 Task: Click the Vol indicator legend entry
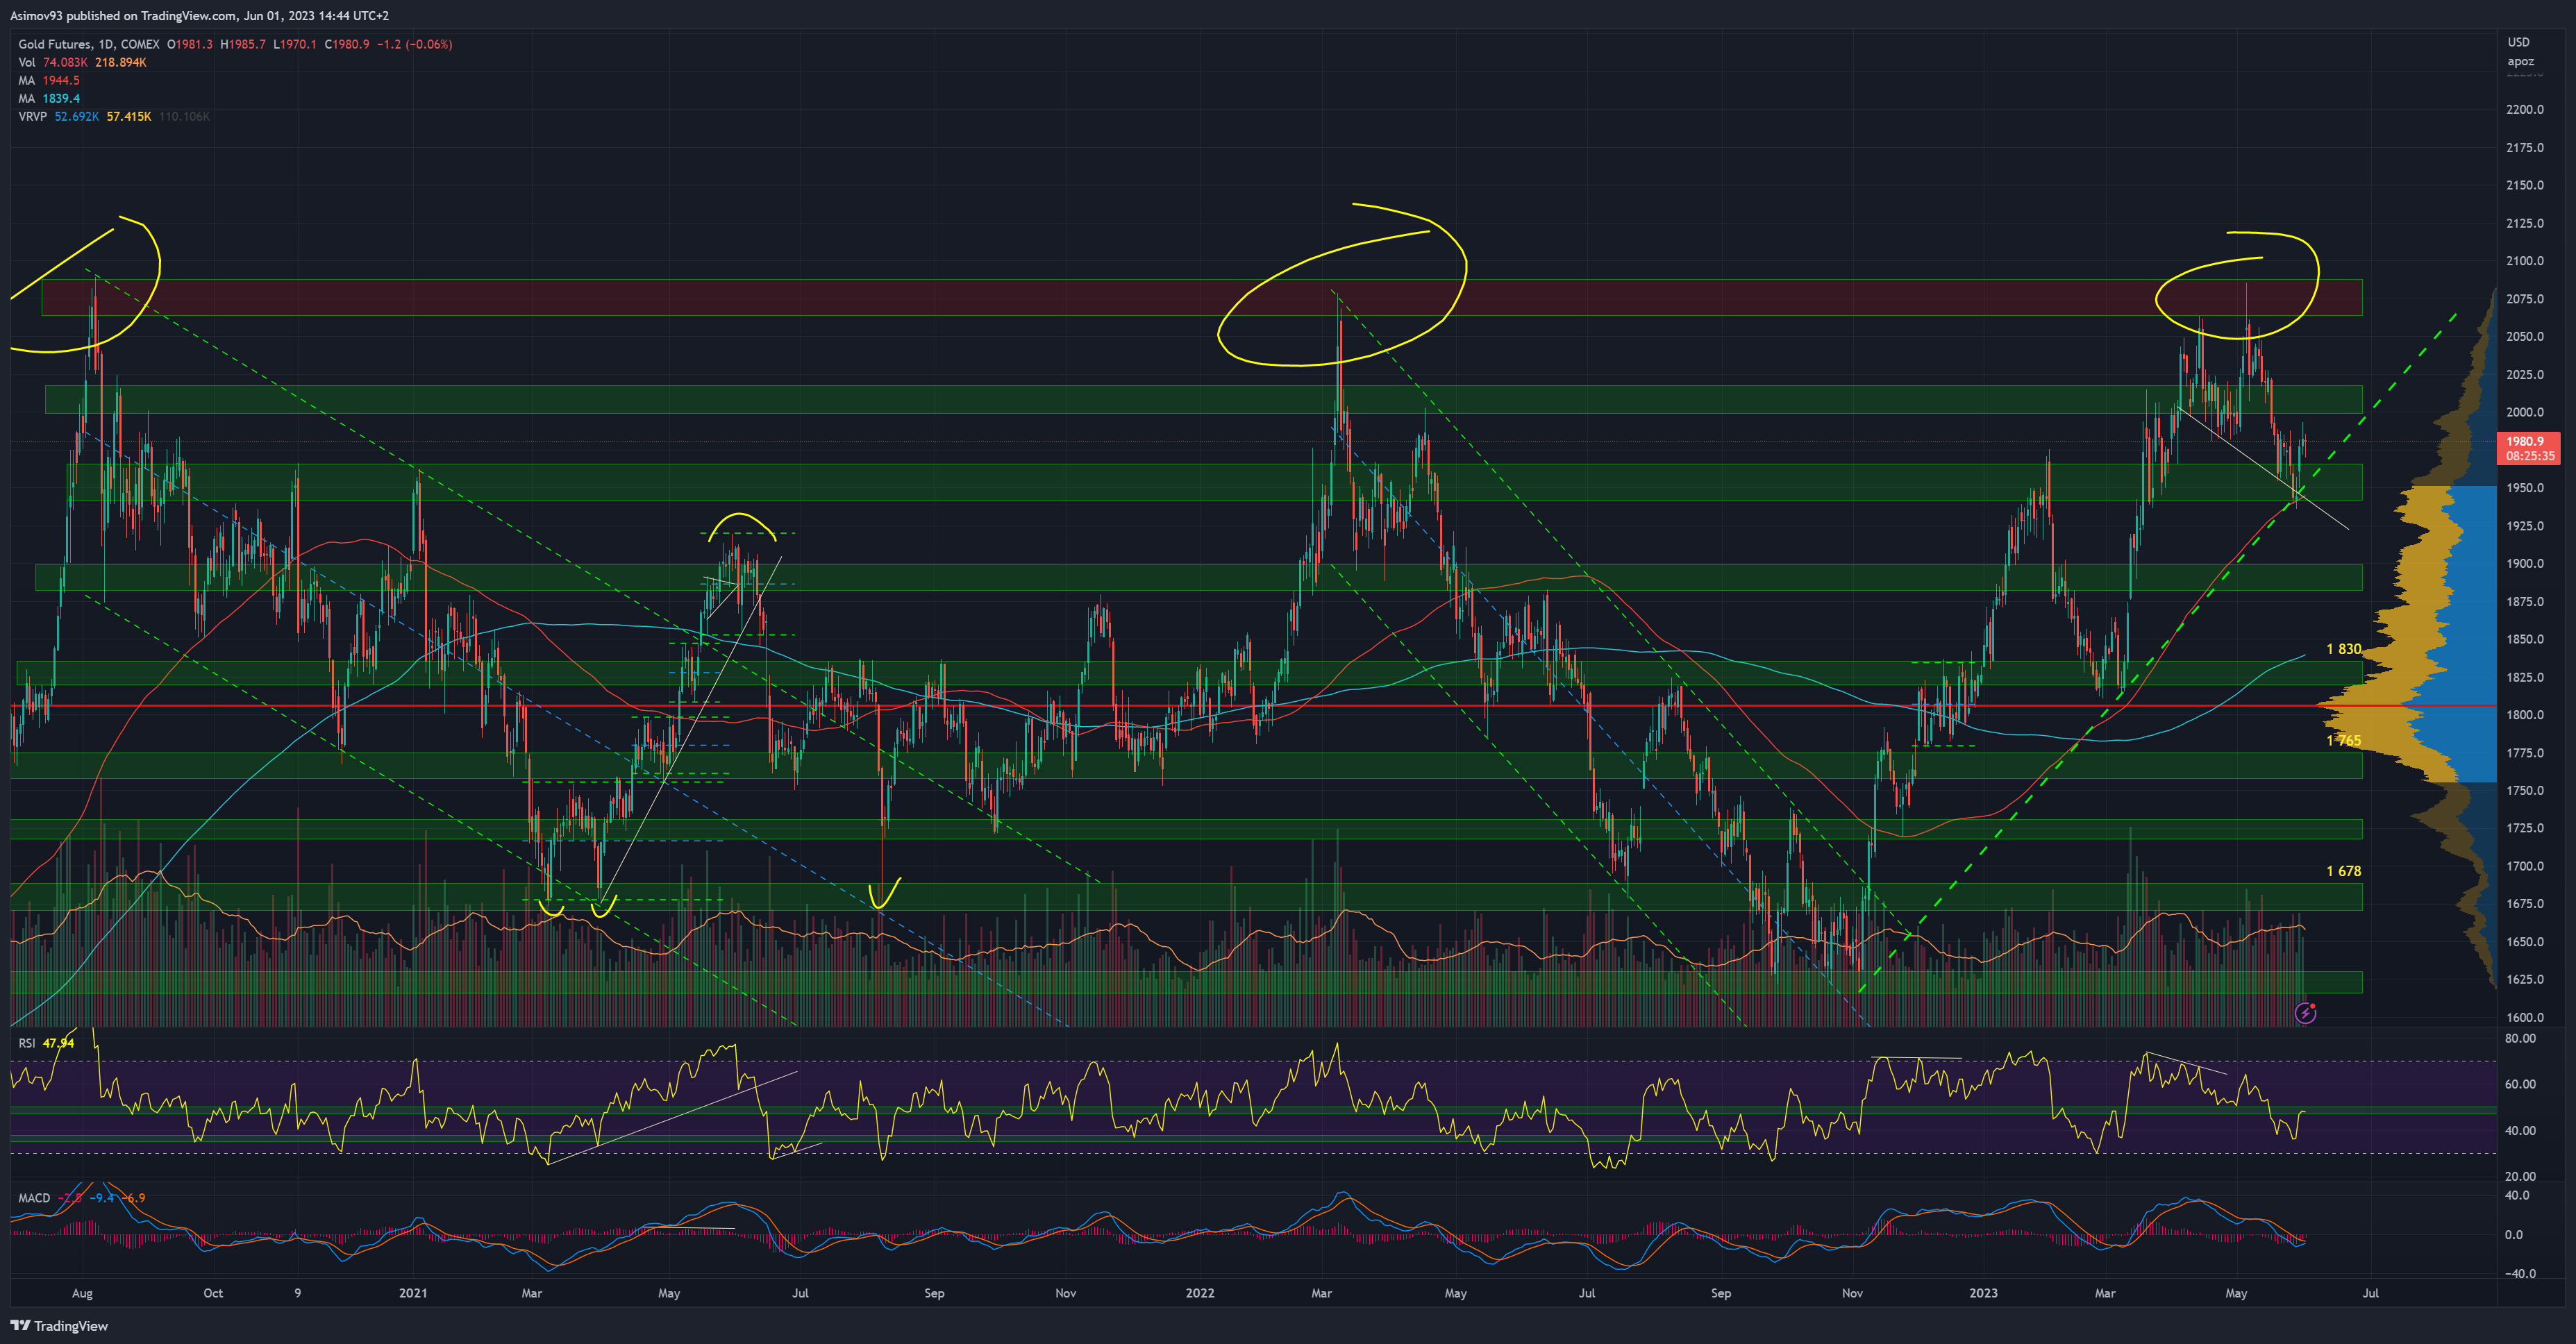click(27, 62)
